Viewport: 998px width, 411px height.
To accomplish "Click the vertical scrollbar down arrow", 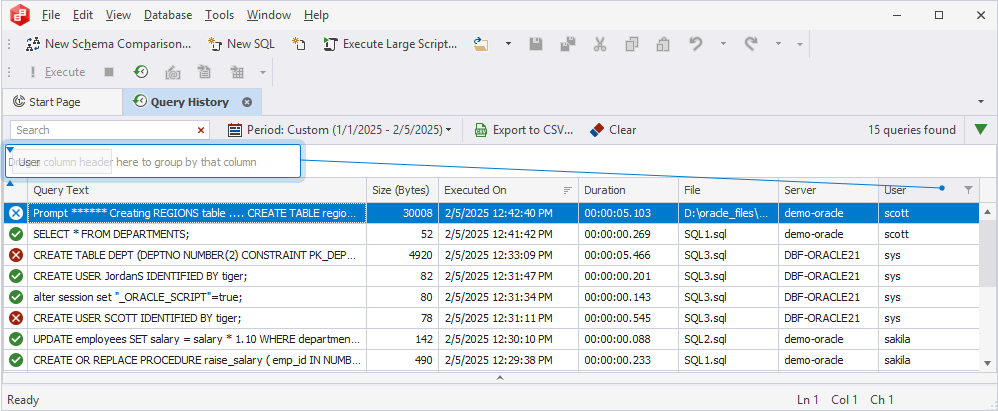I will [x=987, y=363].
